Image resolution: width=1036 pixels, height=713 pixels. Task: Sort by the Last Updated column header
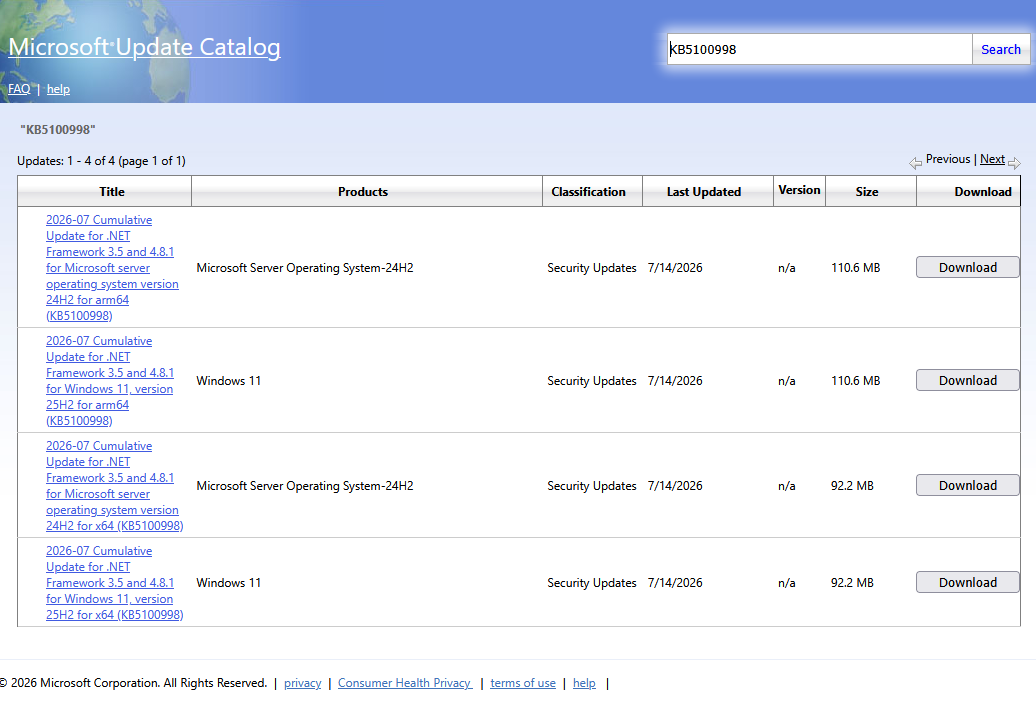(704, 192)
